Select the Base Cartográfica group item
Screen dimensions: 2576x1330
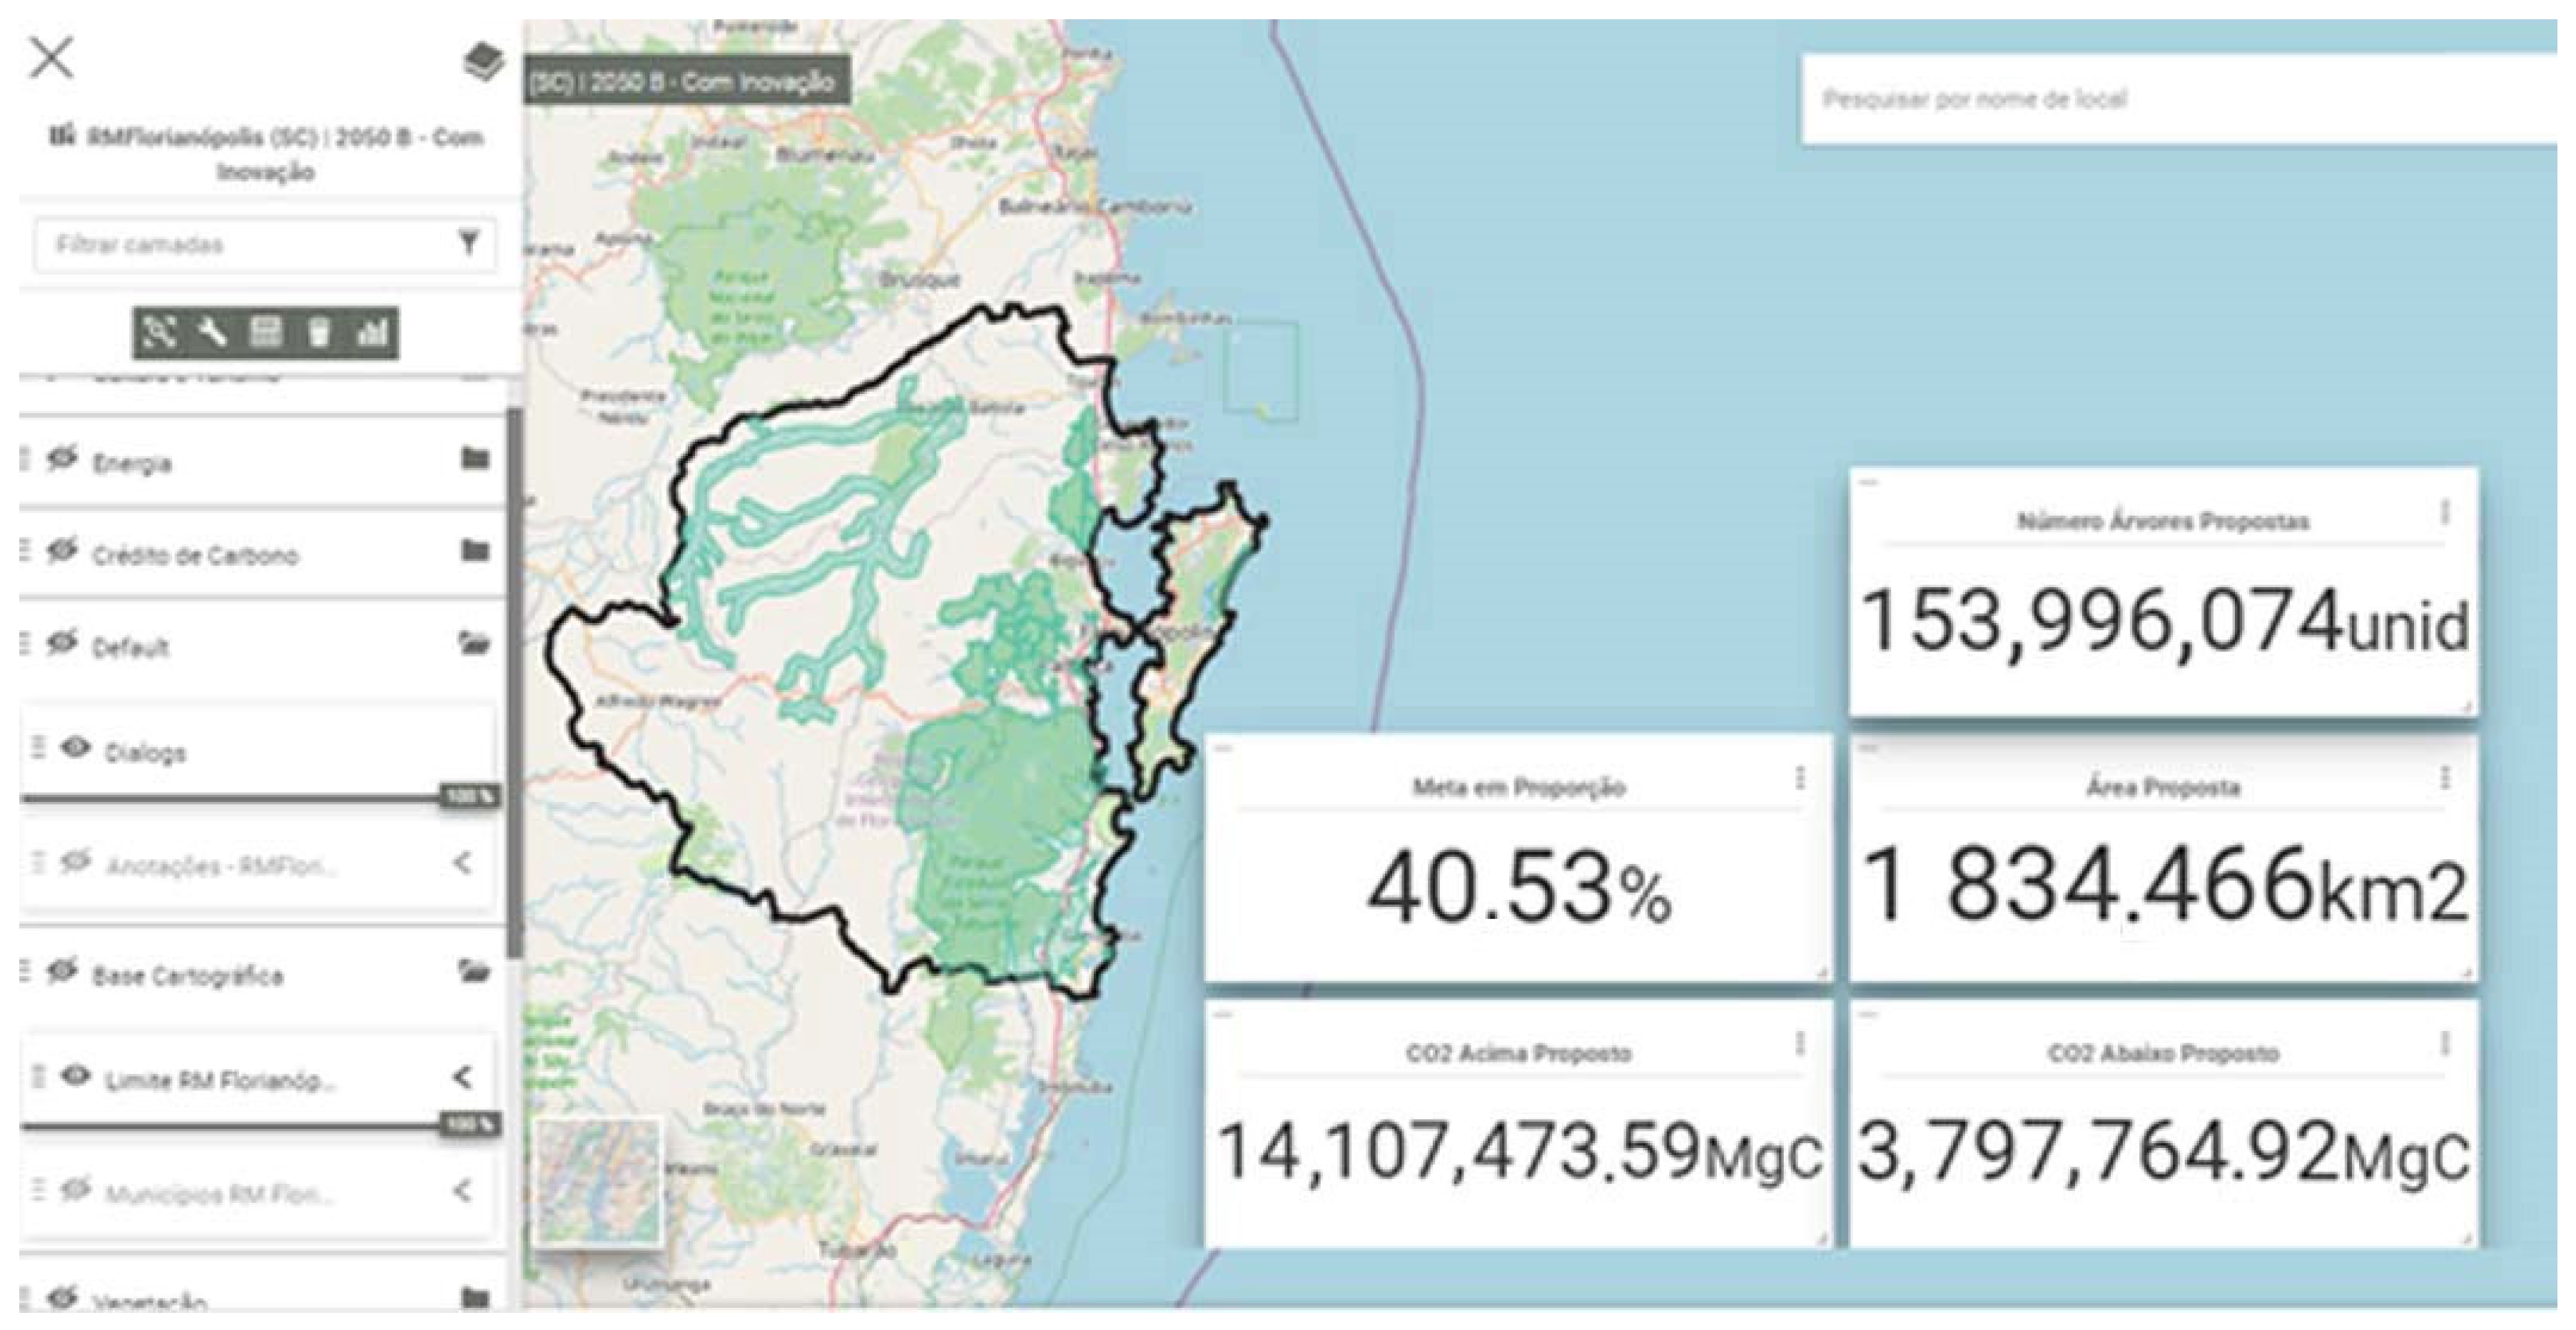(x=188, y=975)
